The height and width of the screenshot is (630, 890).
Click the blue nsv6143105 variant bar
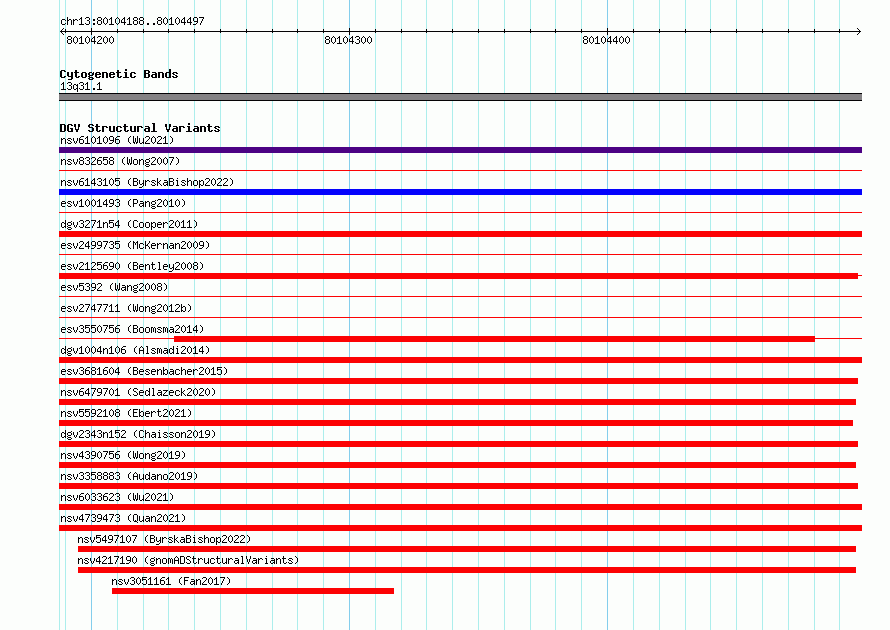[x=460, y=192]
